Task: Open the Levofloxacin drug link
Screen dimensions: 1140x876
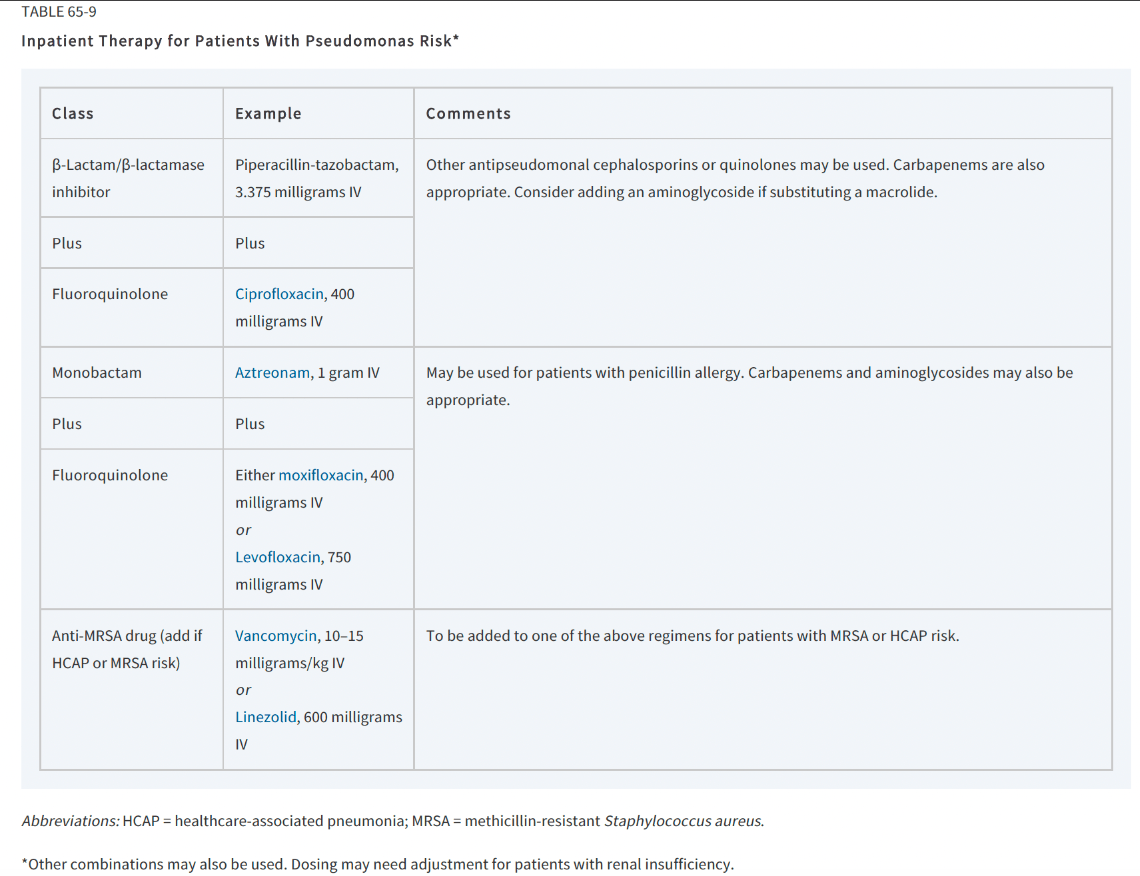Action: pos(278,557)
